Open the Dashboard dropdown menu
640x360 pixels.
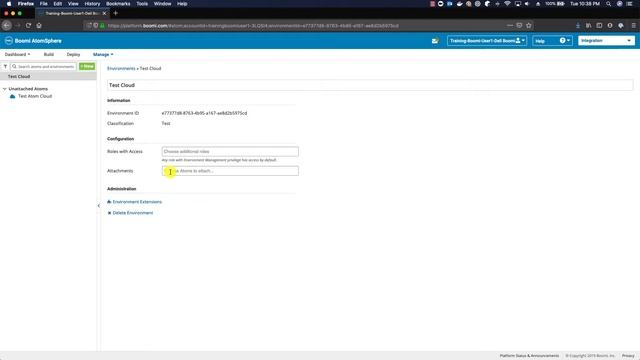pyautogui.click(x=17, y=54)
